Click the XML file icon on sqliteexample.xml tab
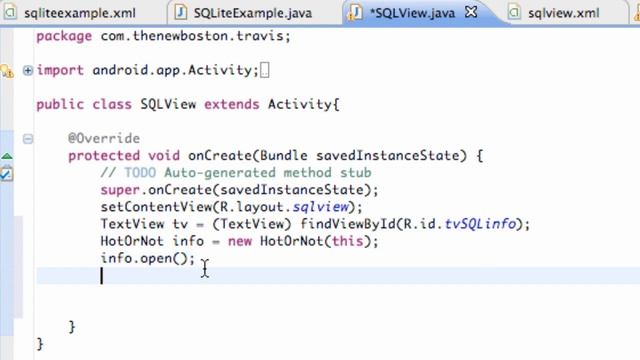The height and width of the screenshot is (360, 640). tap(10, 13)
